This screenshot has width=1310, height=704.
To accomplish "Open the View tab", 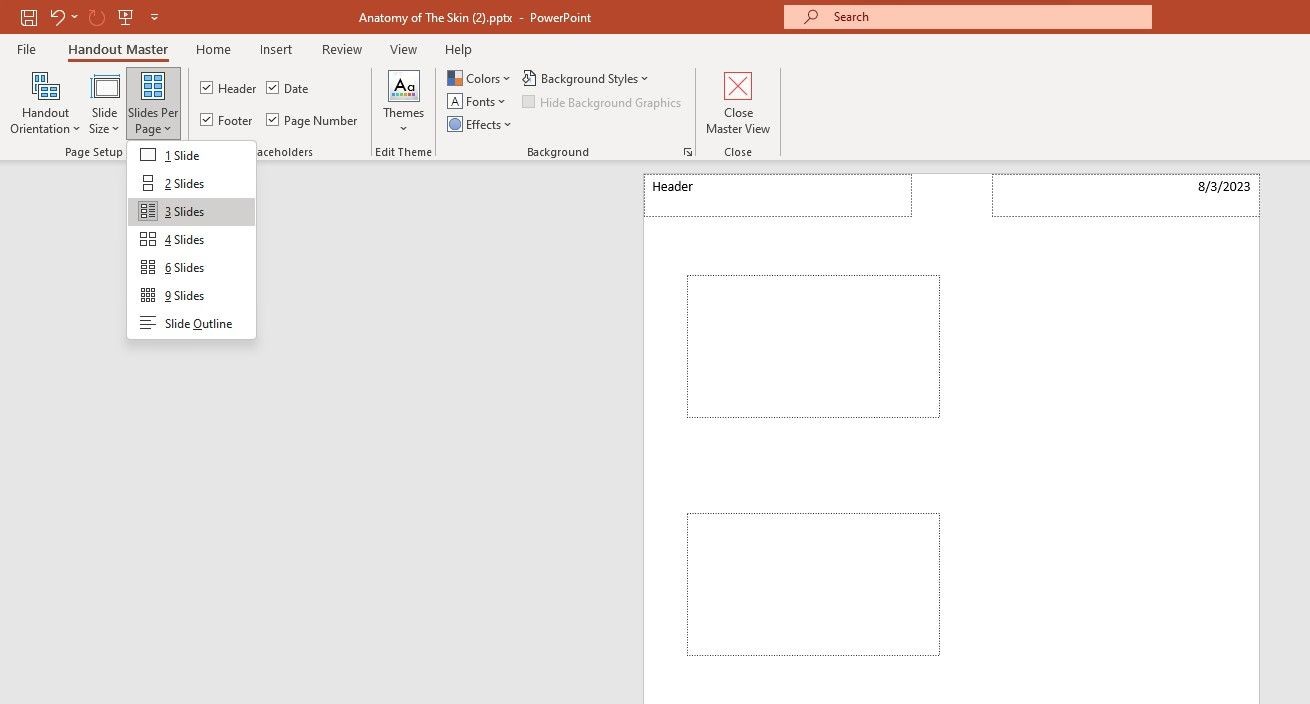I will click(403, 49).
